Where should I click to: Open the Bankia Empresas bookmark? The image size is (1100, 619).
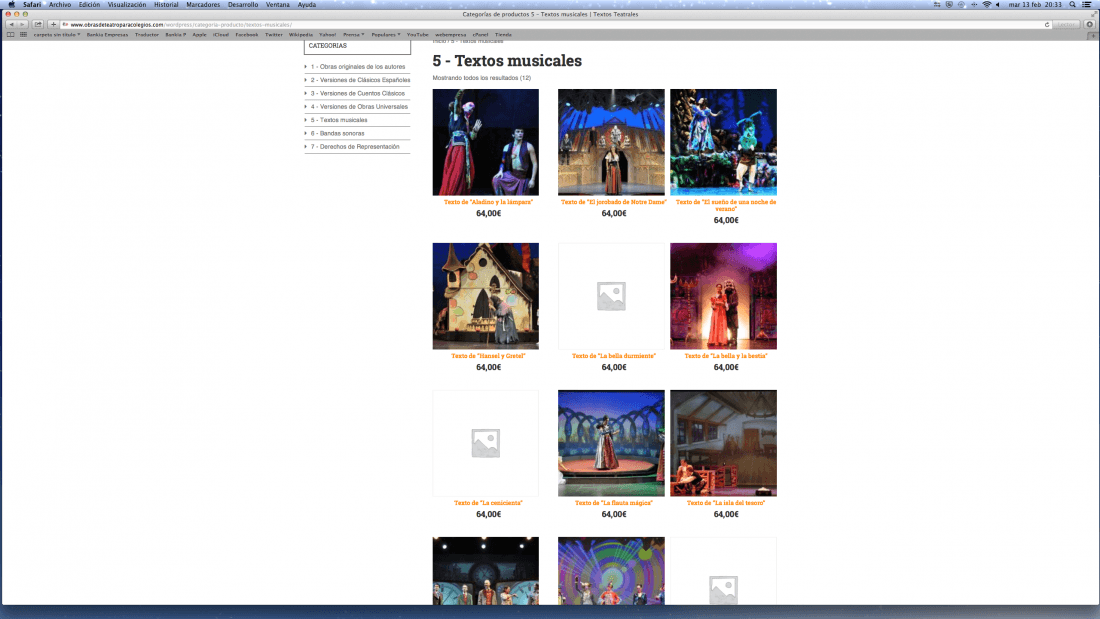coord(107,34)
